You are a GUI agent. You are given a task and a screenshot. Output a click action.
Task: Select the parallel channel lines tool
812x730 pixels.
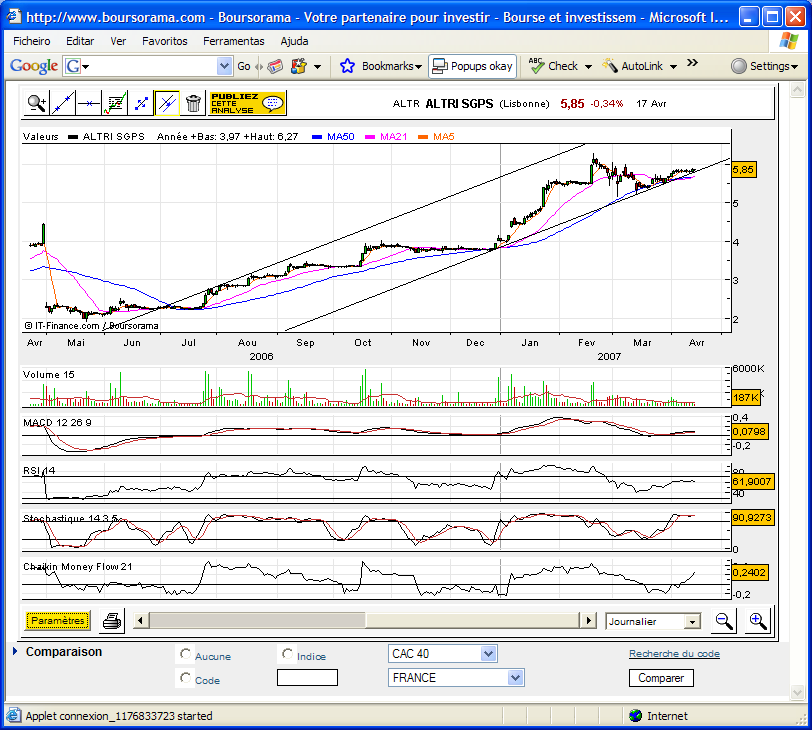[167, 104]
